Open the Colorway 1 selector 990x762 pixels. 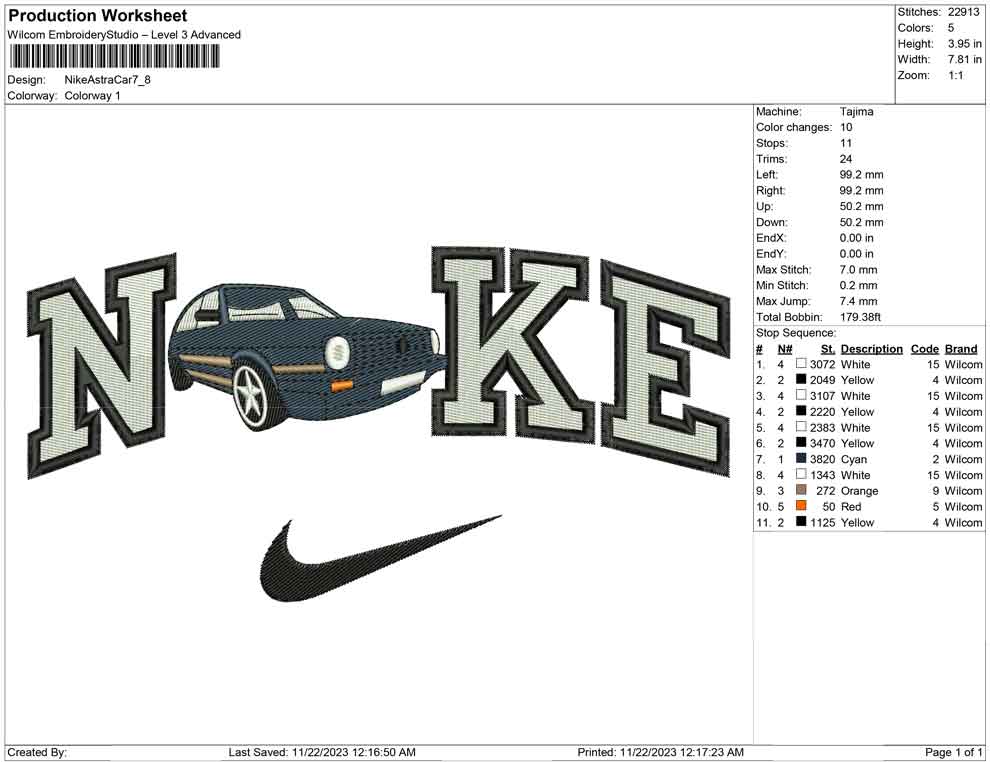[93, 96]
